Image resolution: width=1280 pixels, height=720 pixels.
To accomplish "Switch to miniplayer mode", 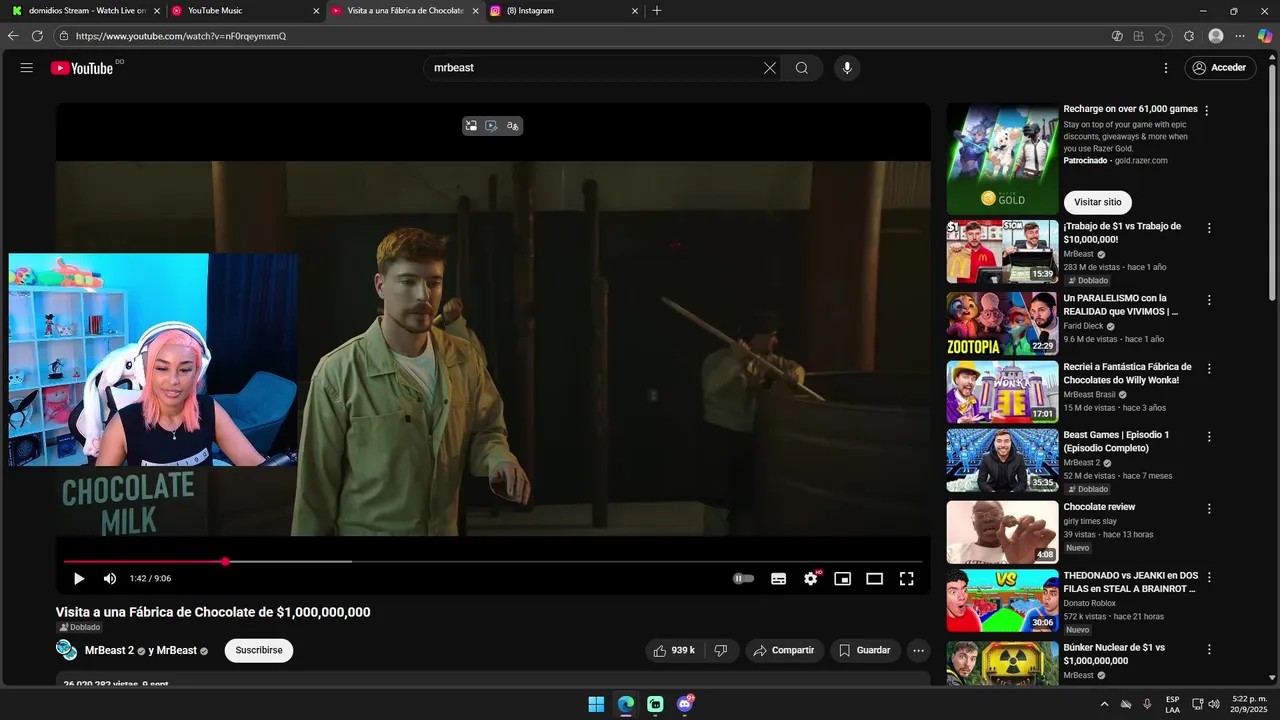I will [x=843, y=579].
